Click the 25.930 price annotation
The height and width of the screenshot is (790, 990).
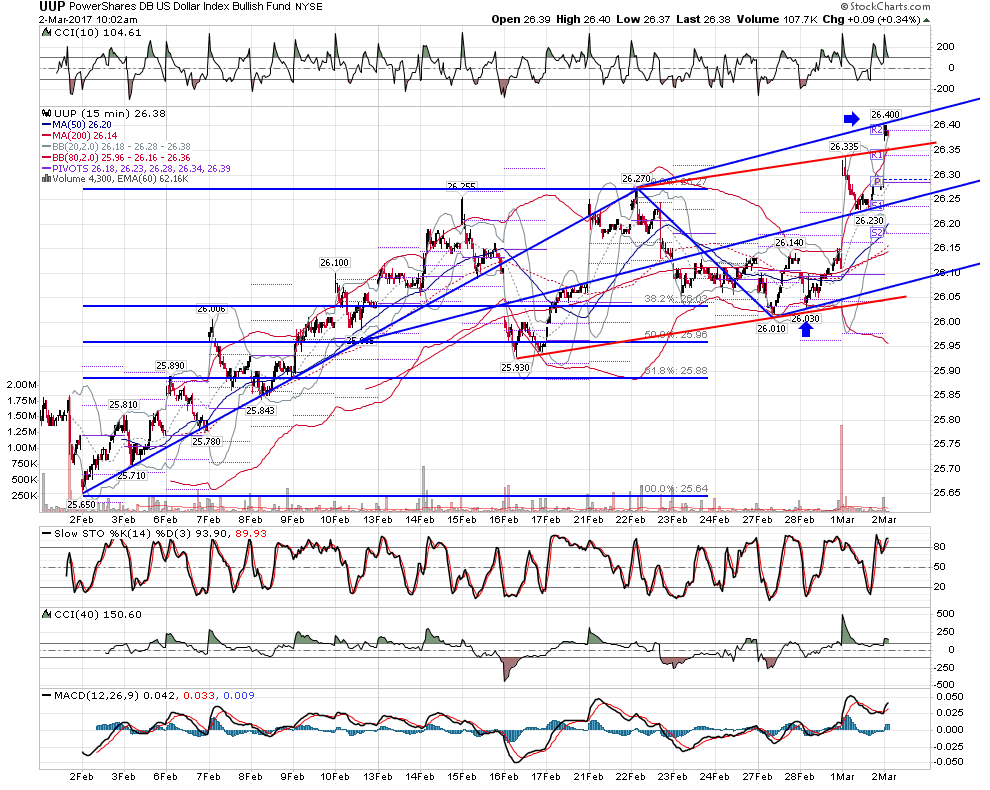(x=515, y=367)
